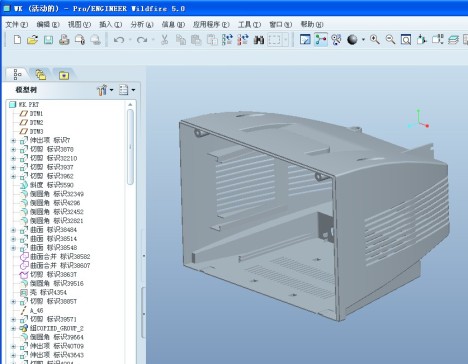Click the shaded sphere appearance icon
Screen dimensions: 468x364
tap(352, 40)
